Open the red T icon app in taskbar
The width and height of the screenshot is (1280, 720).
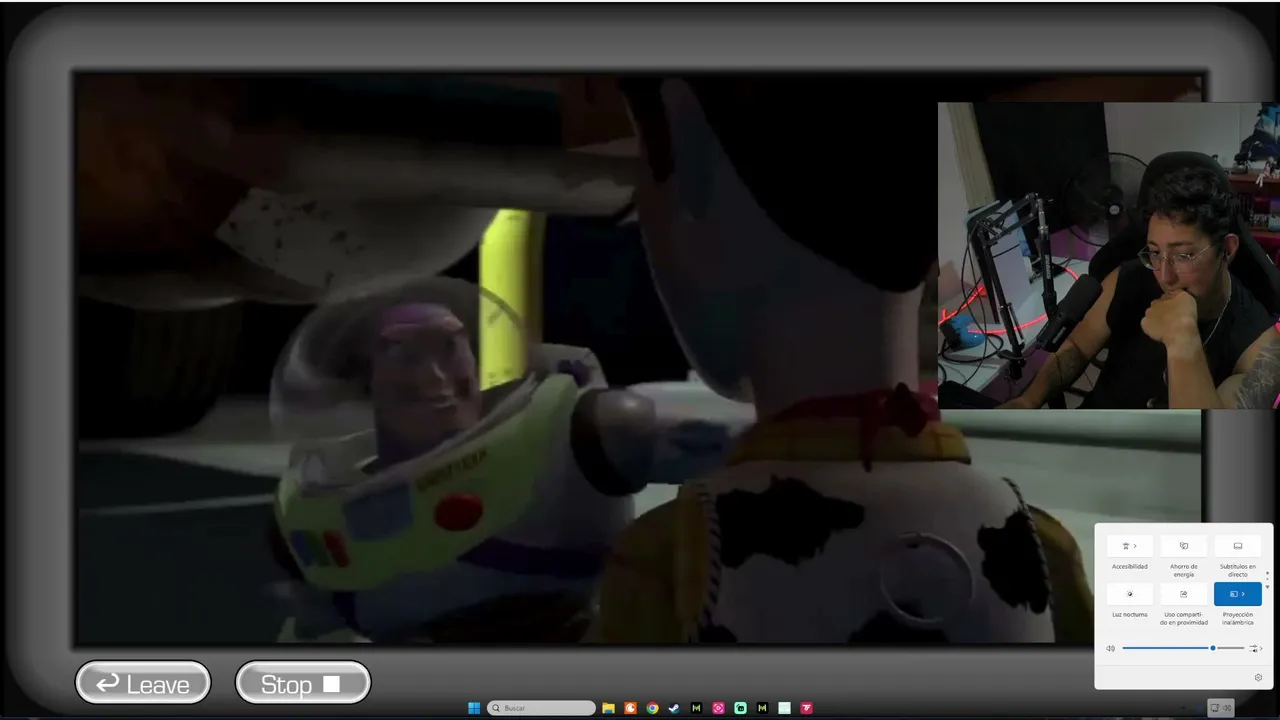click(x=806, y=708)
